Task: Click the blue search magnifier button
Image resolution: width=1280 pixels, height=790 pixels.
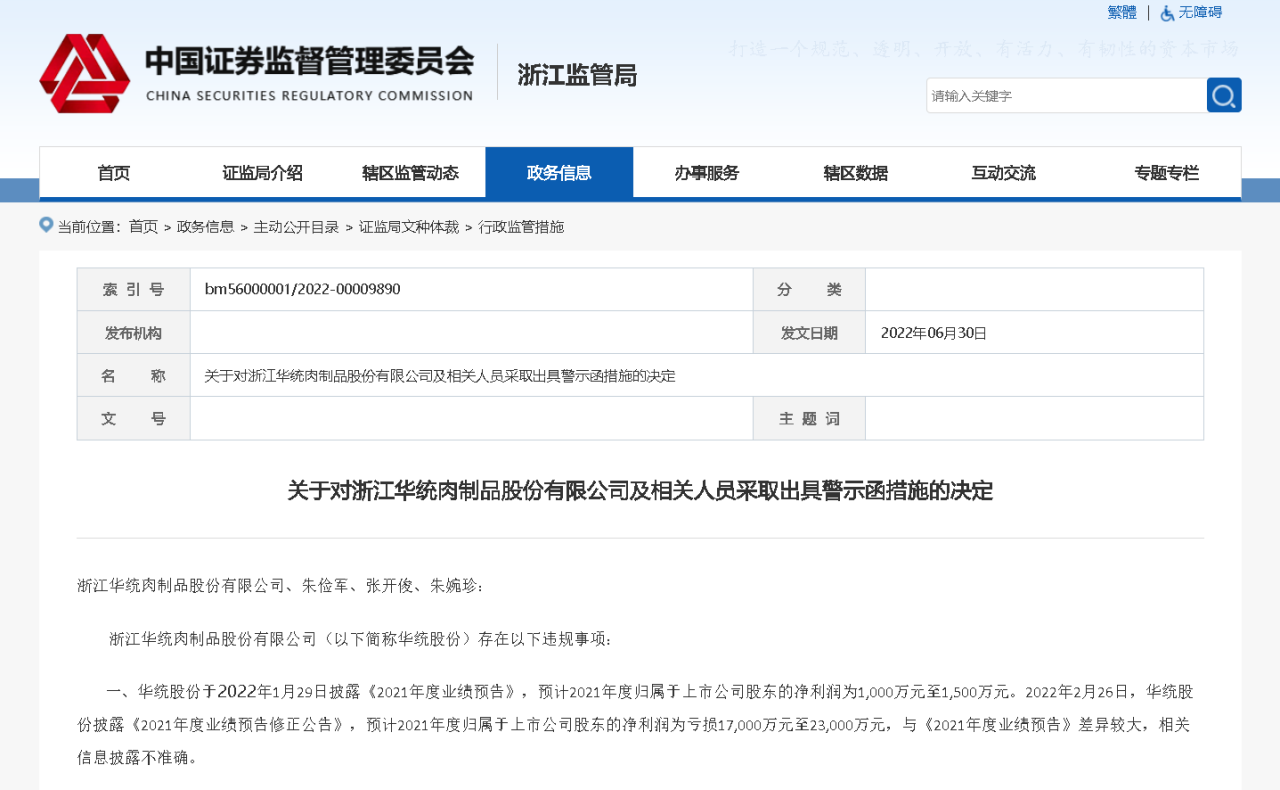Action: pyautogui.click(x=1224, y=95)
